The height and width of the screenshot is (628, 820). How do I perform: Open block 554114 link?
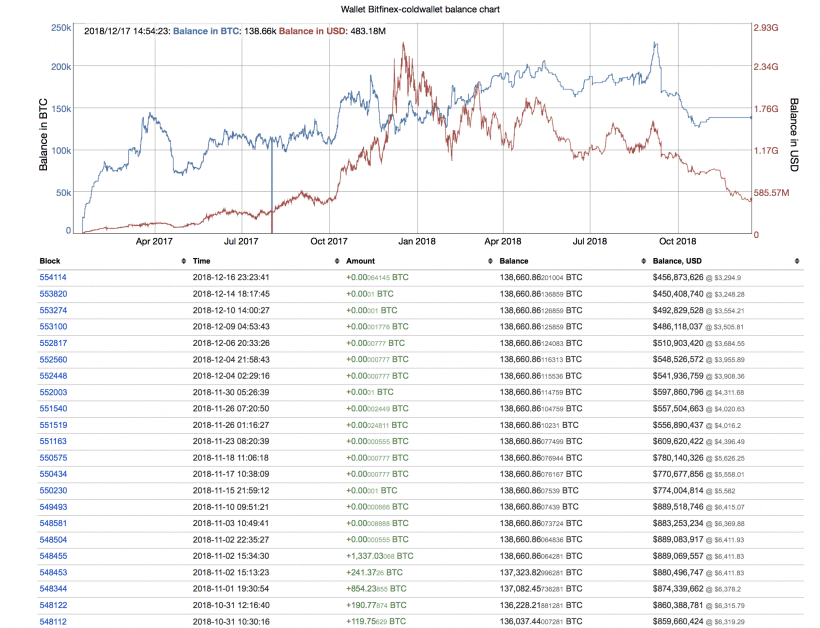pos(53,277)
